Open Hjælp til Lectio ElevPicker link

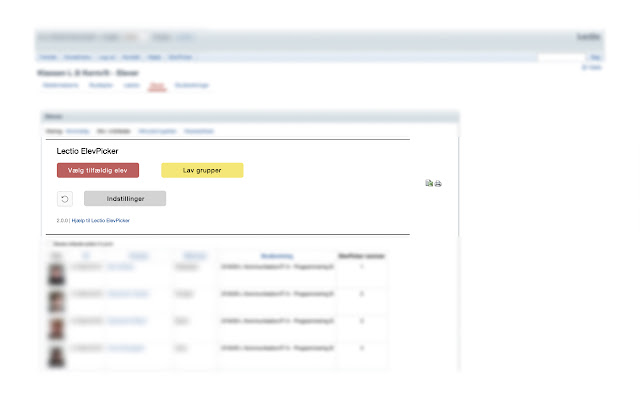click(100, 220)
